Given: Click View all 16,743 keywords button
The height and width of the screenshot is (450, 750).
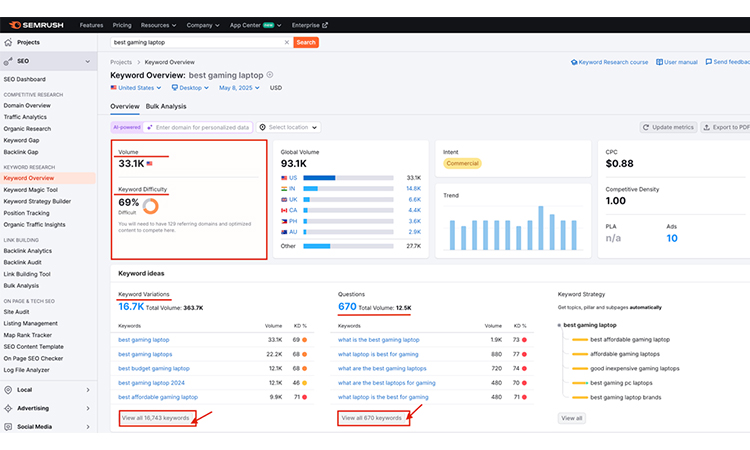Looking at the screenshot, I should point(157,418).
